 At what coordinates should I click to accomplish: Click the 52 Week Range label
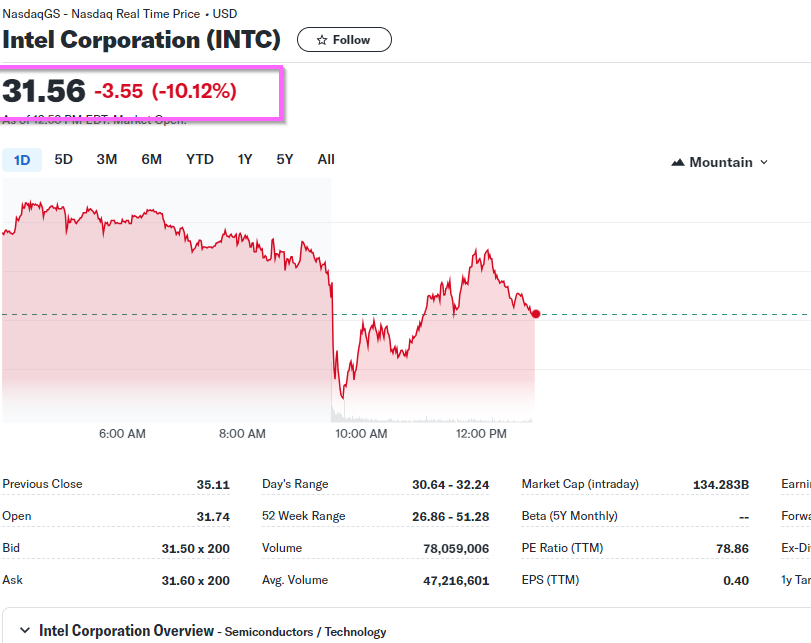[x=304, y=516]
